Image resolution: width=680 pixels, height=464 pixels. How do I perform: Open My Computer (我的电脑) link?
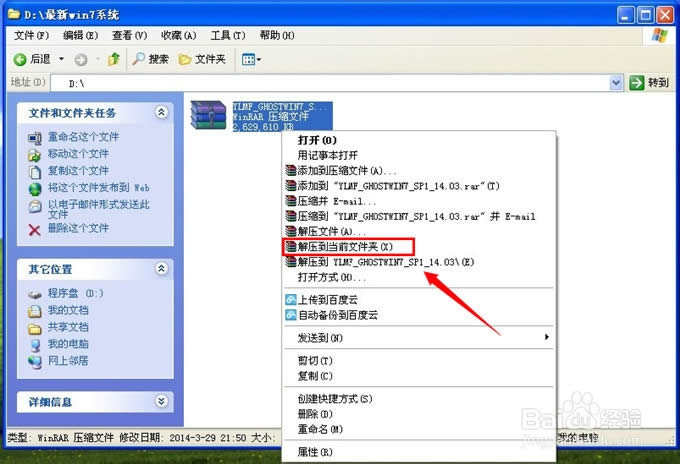tap(68, 344)
